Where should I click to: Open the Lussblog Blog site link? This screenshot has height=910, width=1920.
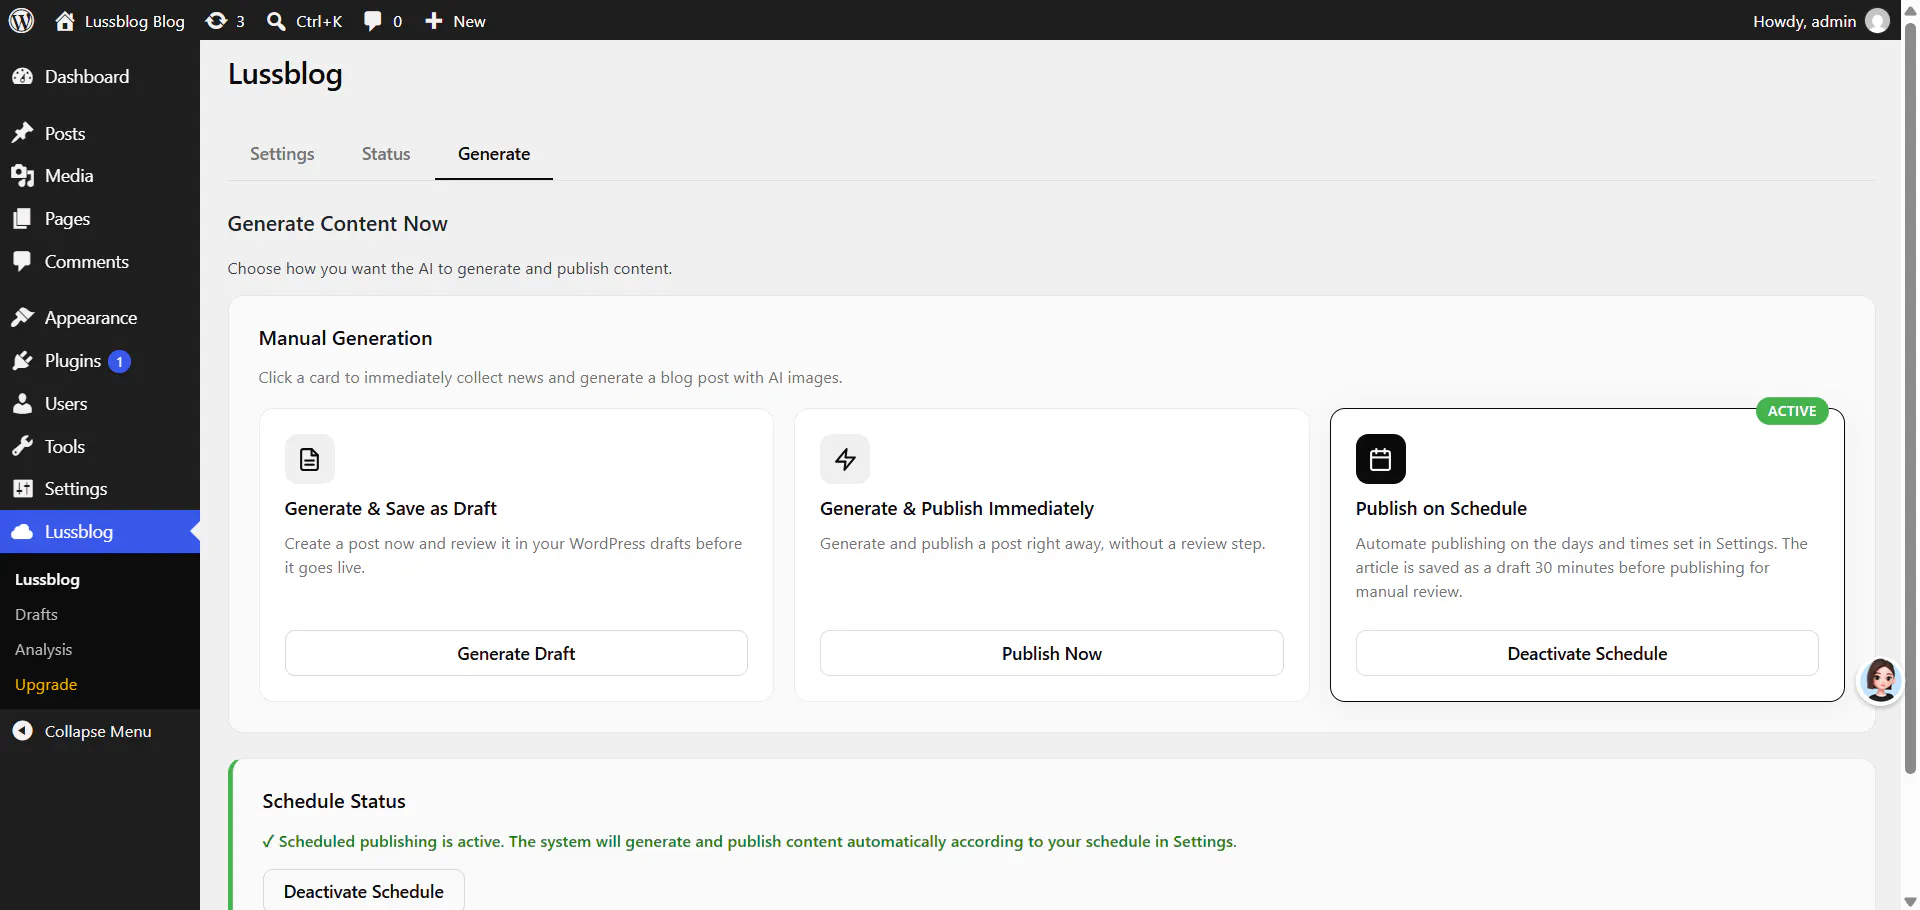pos(135,21)
